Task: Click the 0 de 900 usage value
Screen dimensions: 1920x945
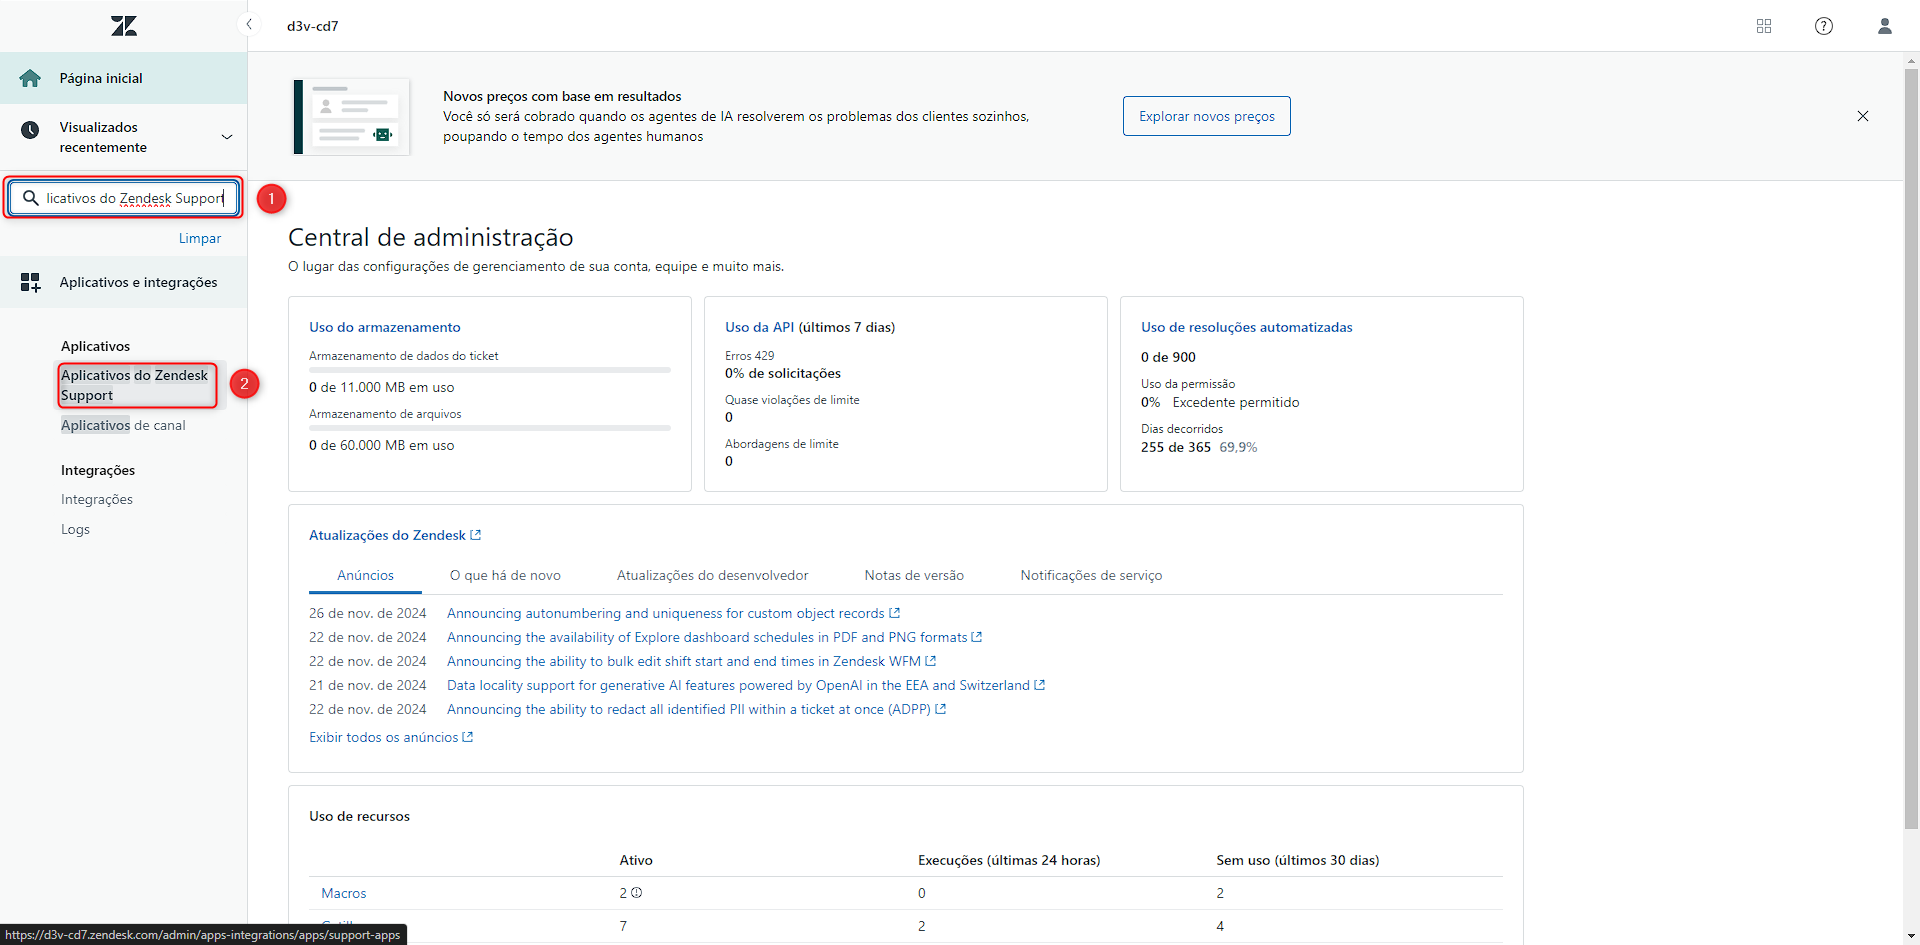Action: tap(1168, 357)
